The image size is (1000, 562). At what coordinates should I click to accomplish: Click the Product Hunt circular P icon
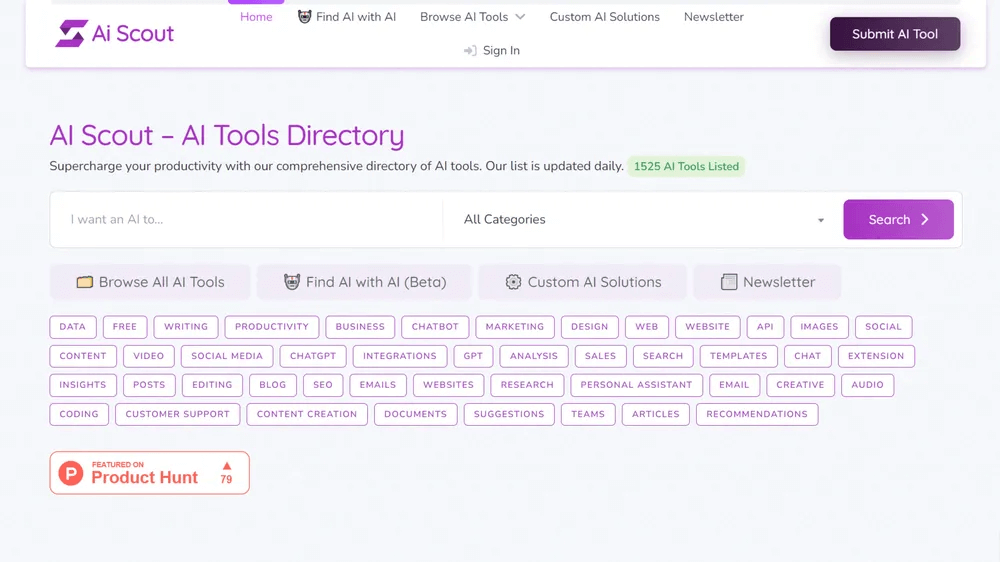[x=71, y=473]
